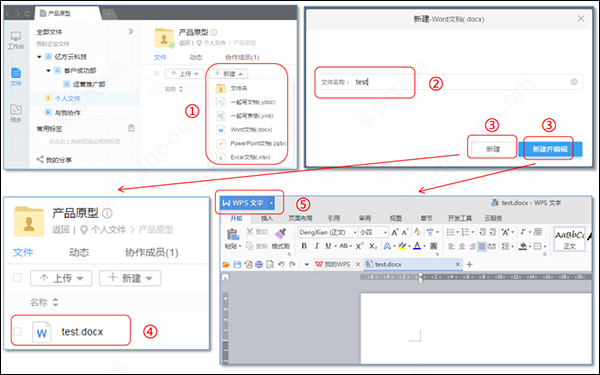Open the quick access toolbar customize arrow
Screen dimensions: 600x375
coord(307,264)
